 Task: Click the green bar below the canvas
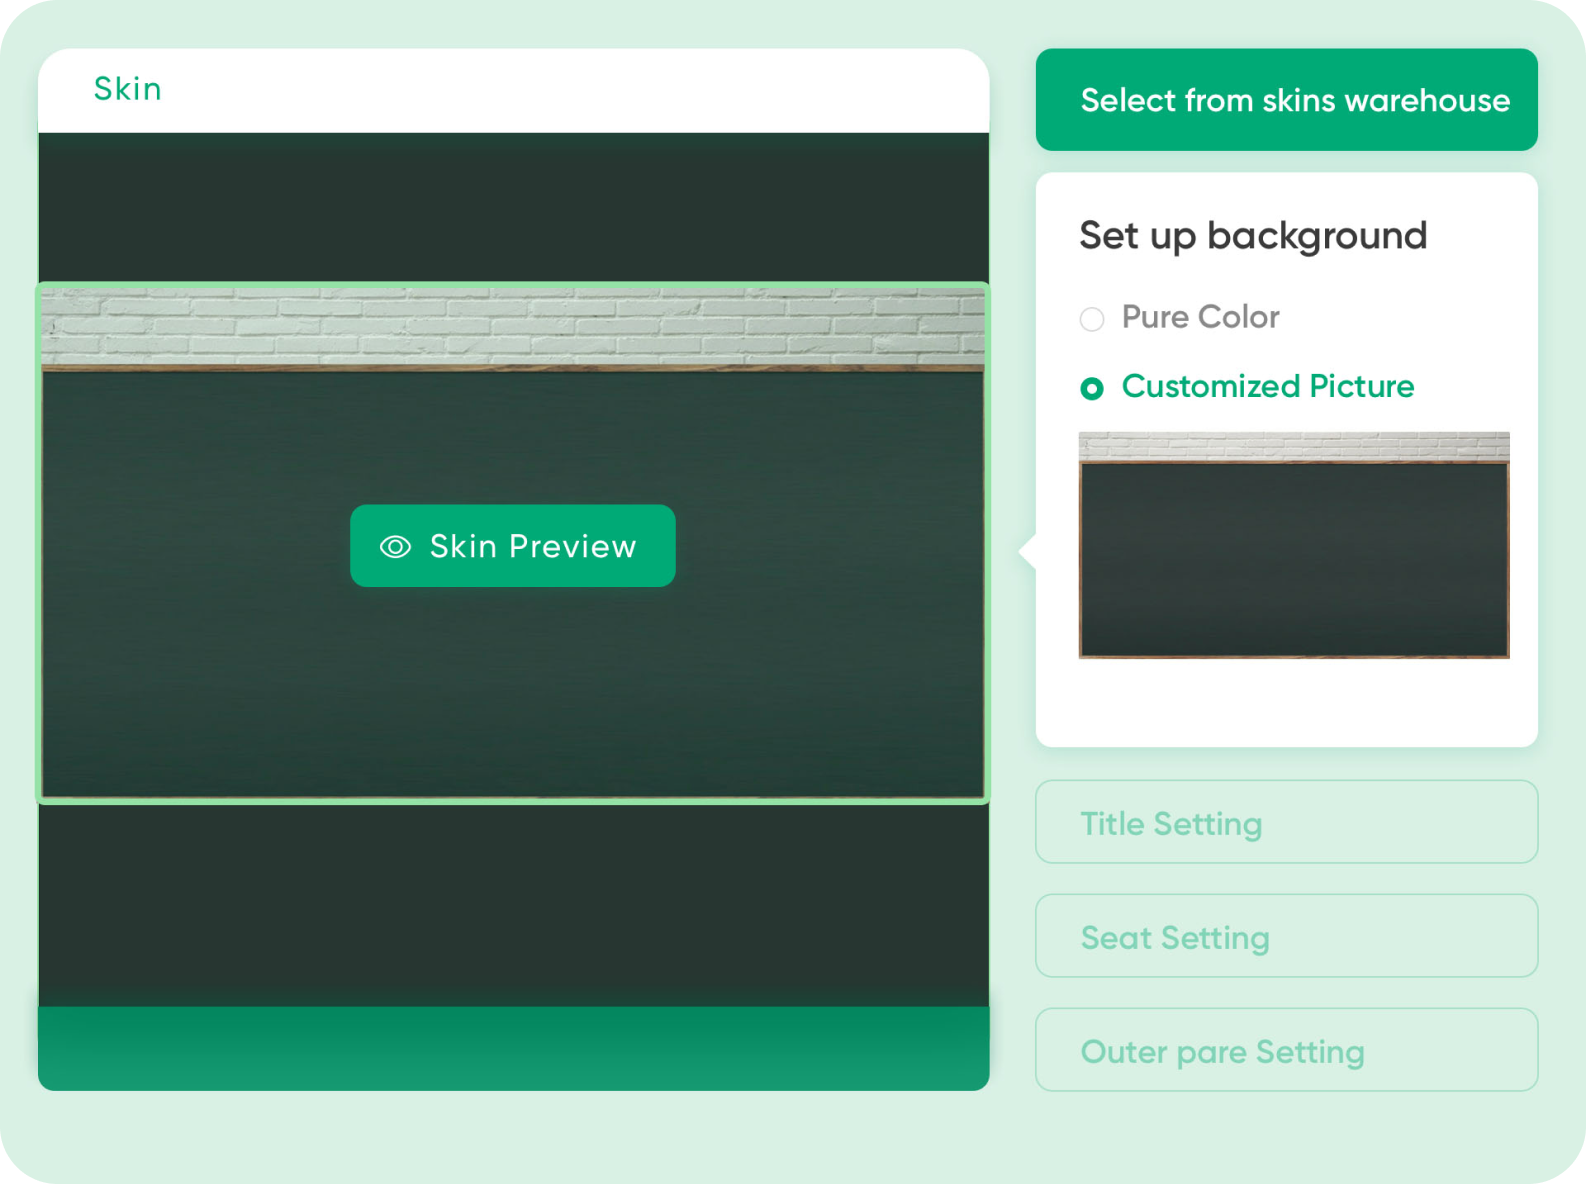[x=512, y=1048]
